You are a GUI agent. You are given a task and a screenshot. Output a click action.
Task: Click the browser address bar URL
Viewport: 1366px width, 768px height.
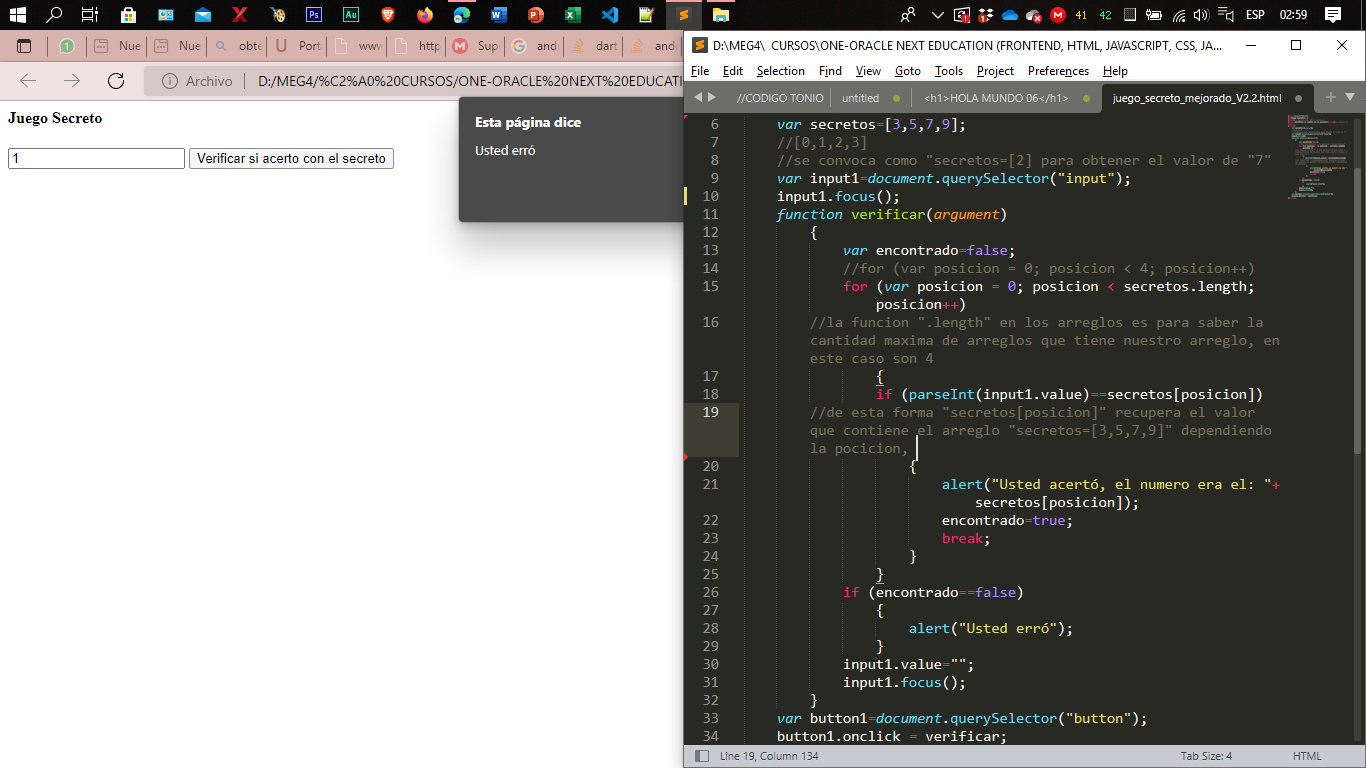coord(469,81)
